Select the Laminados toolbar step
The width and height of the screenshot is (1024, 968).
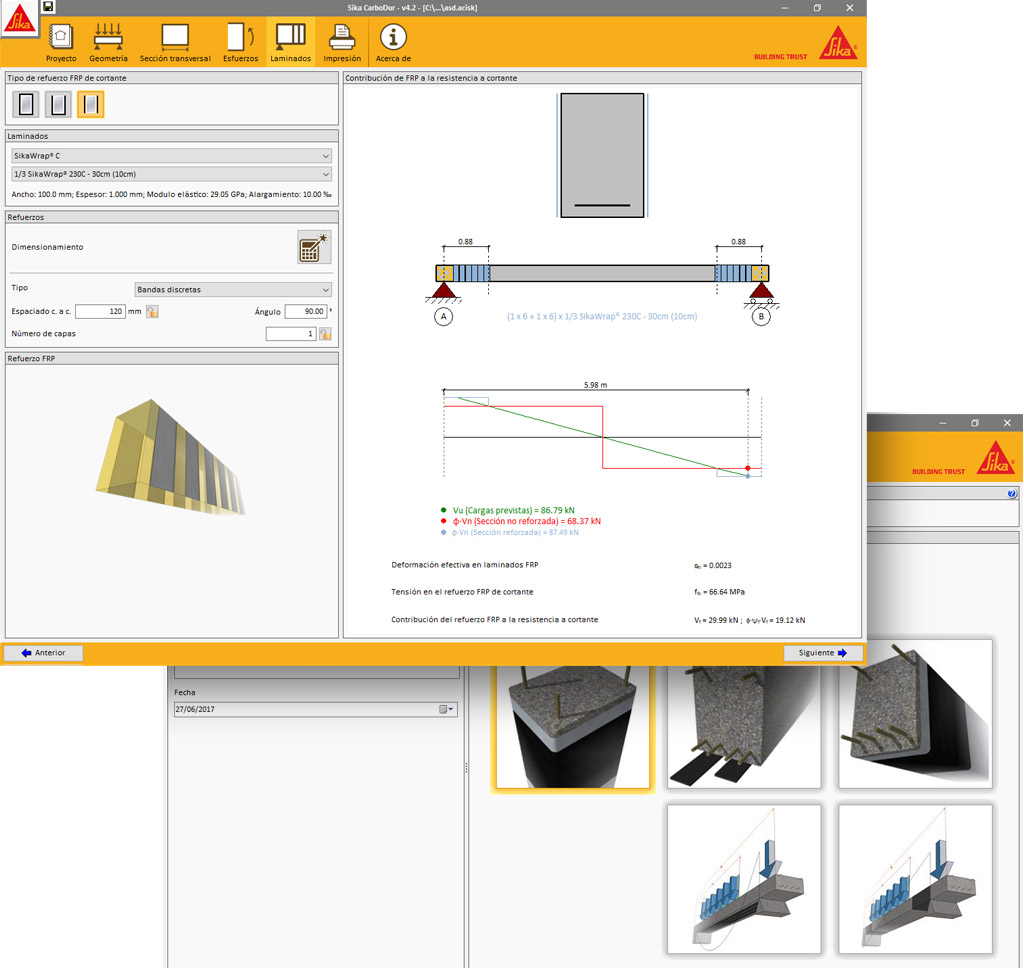pyautogui.click(x=291, y=42)
